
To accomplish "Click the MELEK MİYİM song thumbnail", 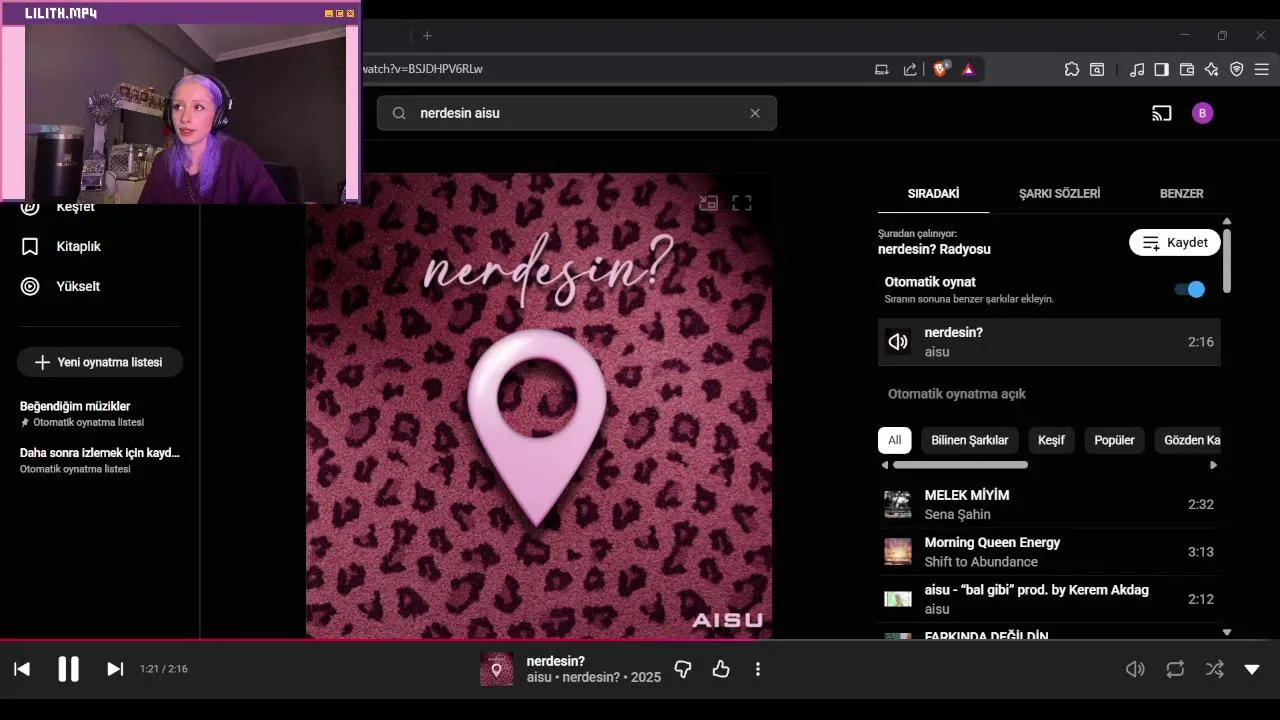I will click(898, 504).
